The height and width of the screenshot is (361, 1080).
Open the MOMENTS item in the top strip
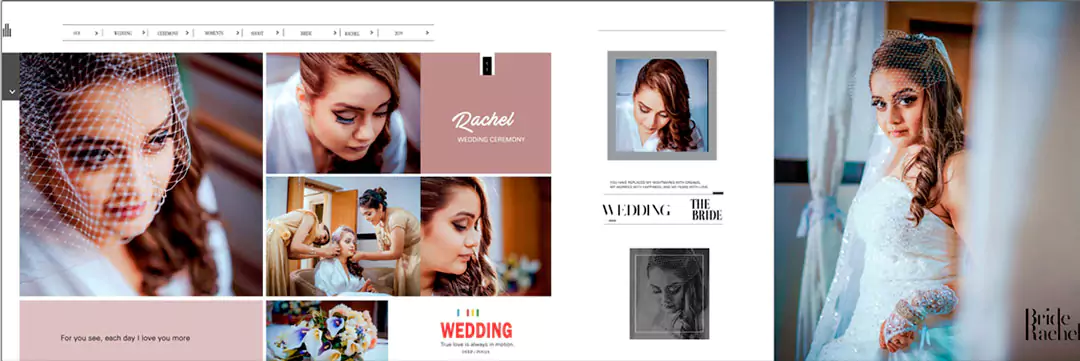point(214,32)
